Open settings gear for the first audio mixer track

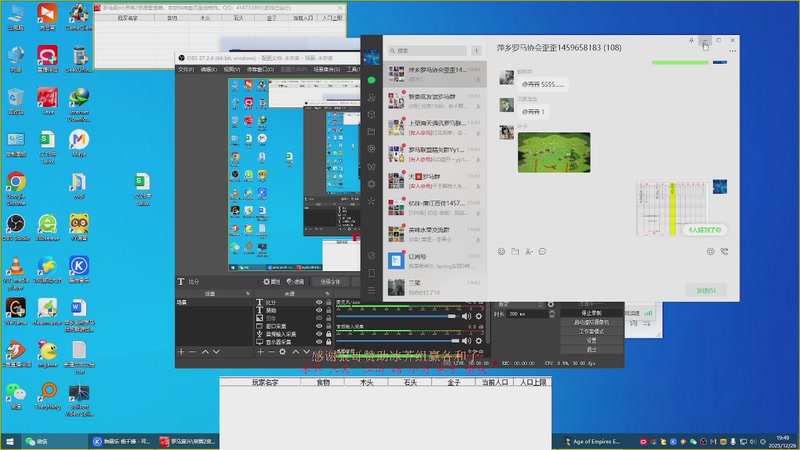tap(479, 316)
